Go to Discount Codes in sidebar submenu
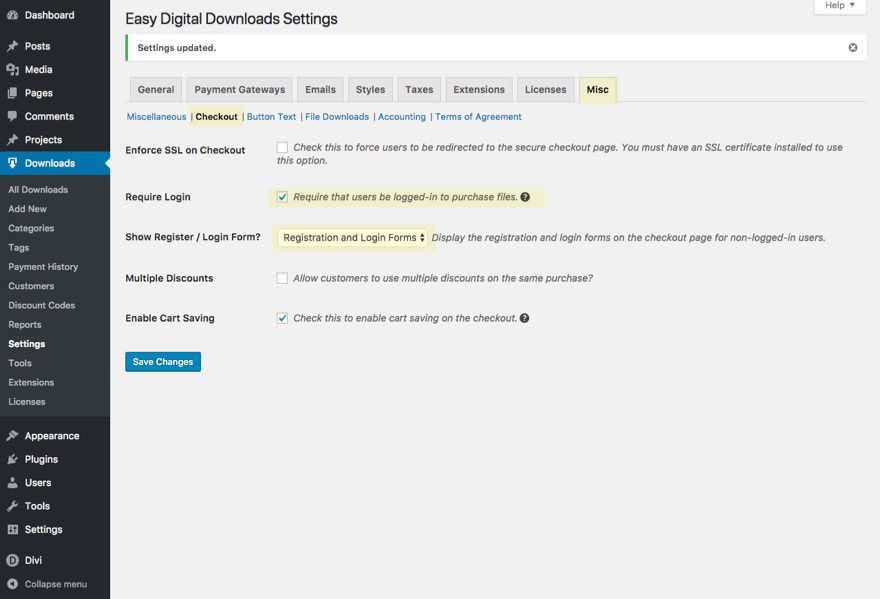 pos(41,306)
